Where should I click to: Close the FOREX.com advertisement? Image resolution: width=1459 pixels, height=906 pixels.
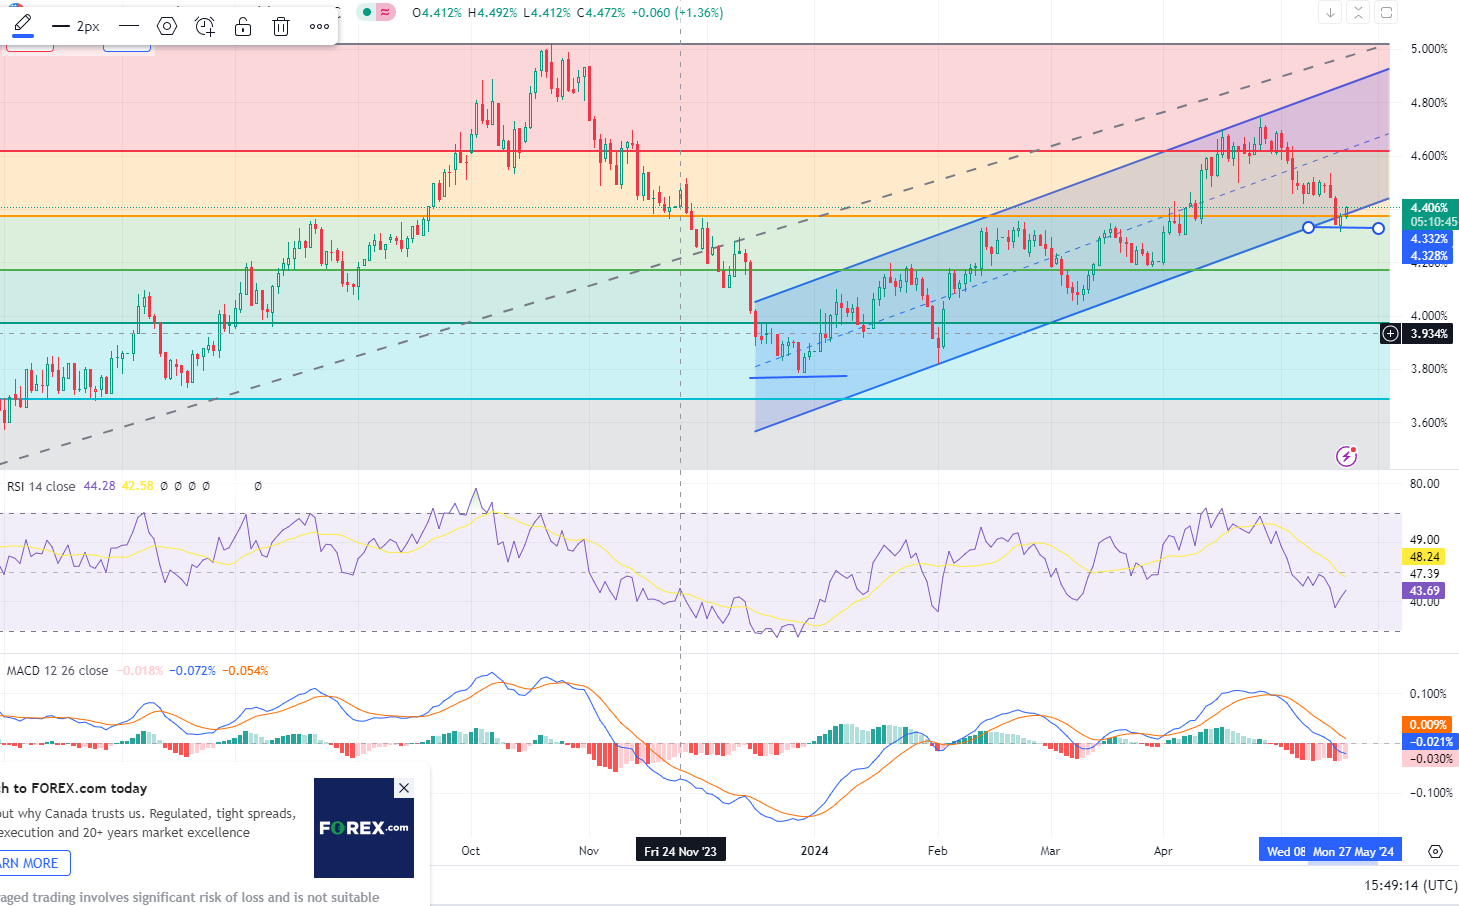click(404, 788)
